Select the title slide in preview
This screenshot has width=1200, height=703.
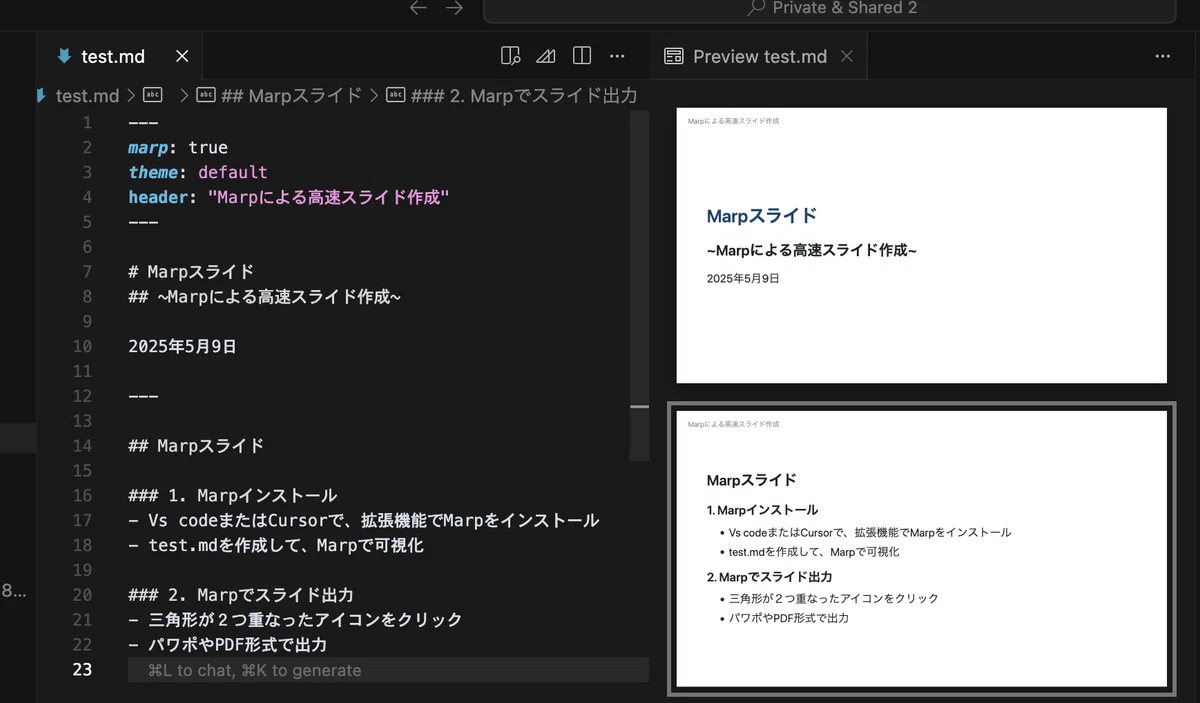(922, 245)
